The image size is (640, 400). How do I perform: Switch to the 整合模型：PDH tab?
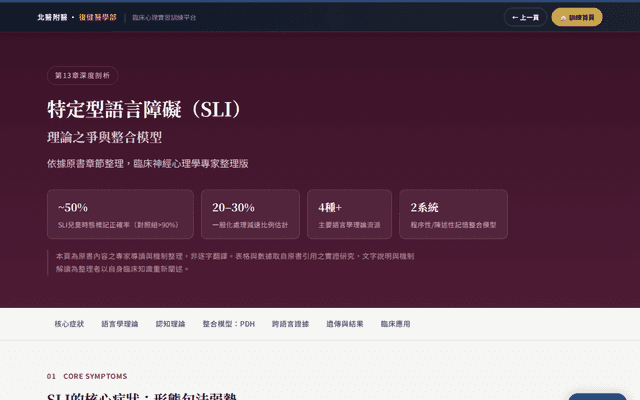click(x=229, y=324)
